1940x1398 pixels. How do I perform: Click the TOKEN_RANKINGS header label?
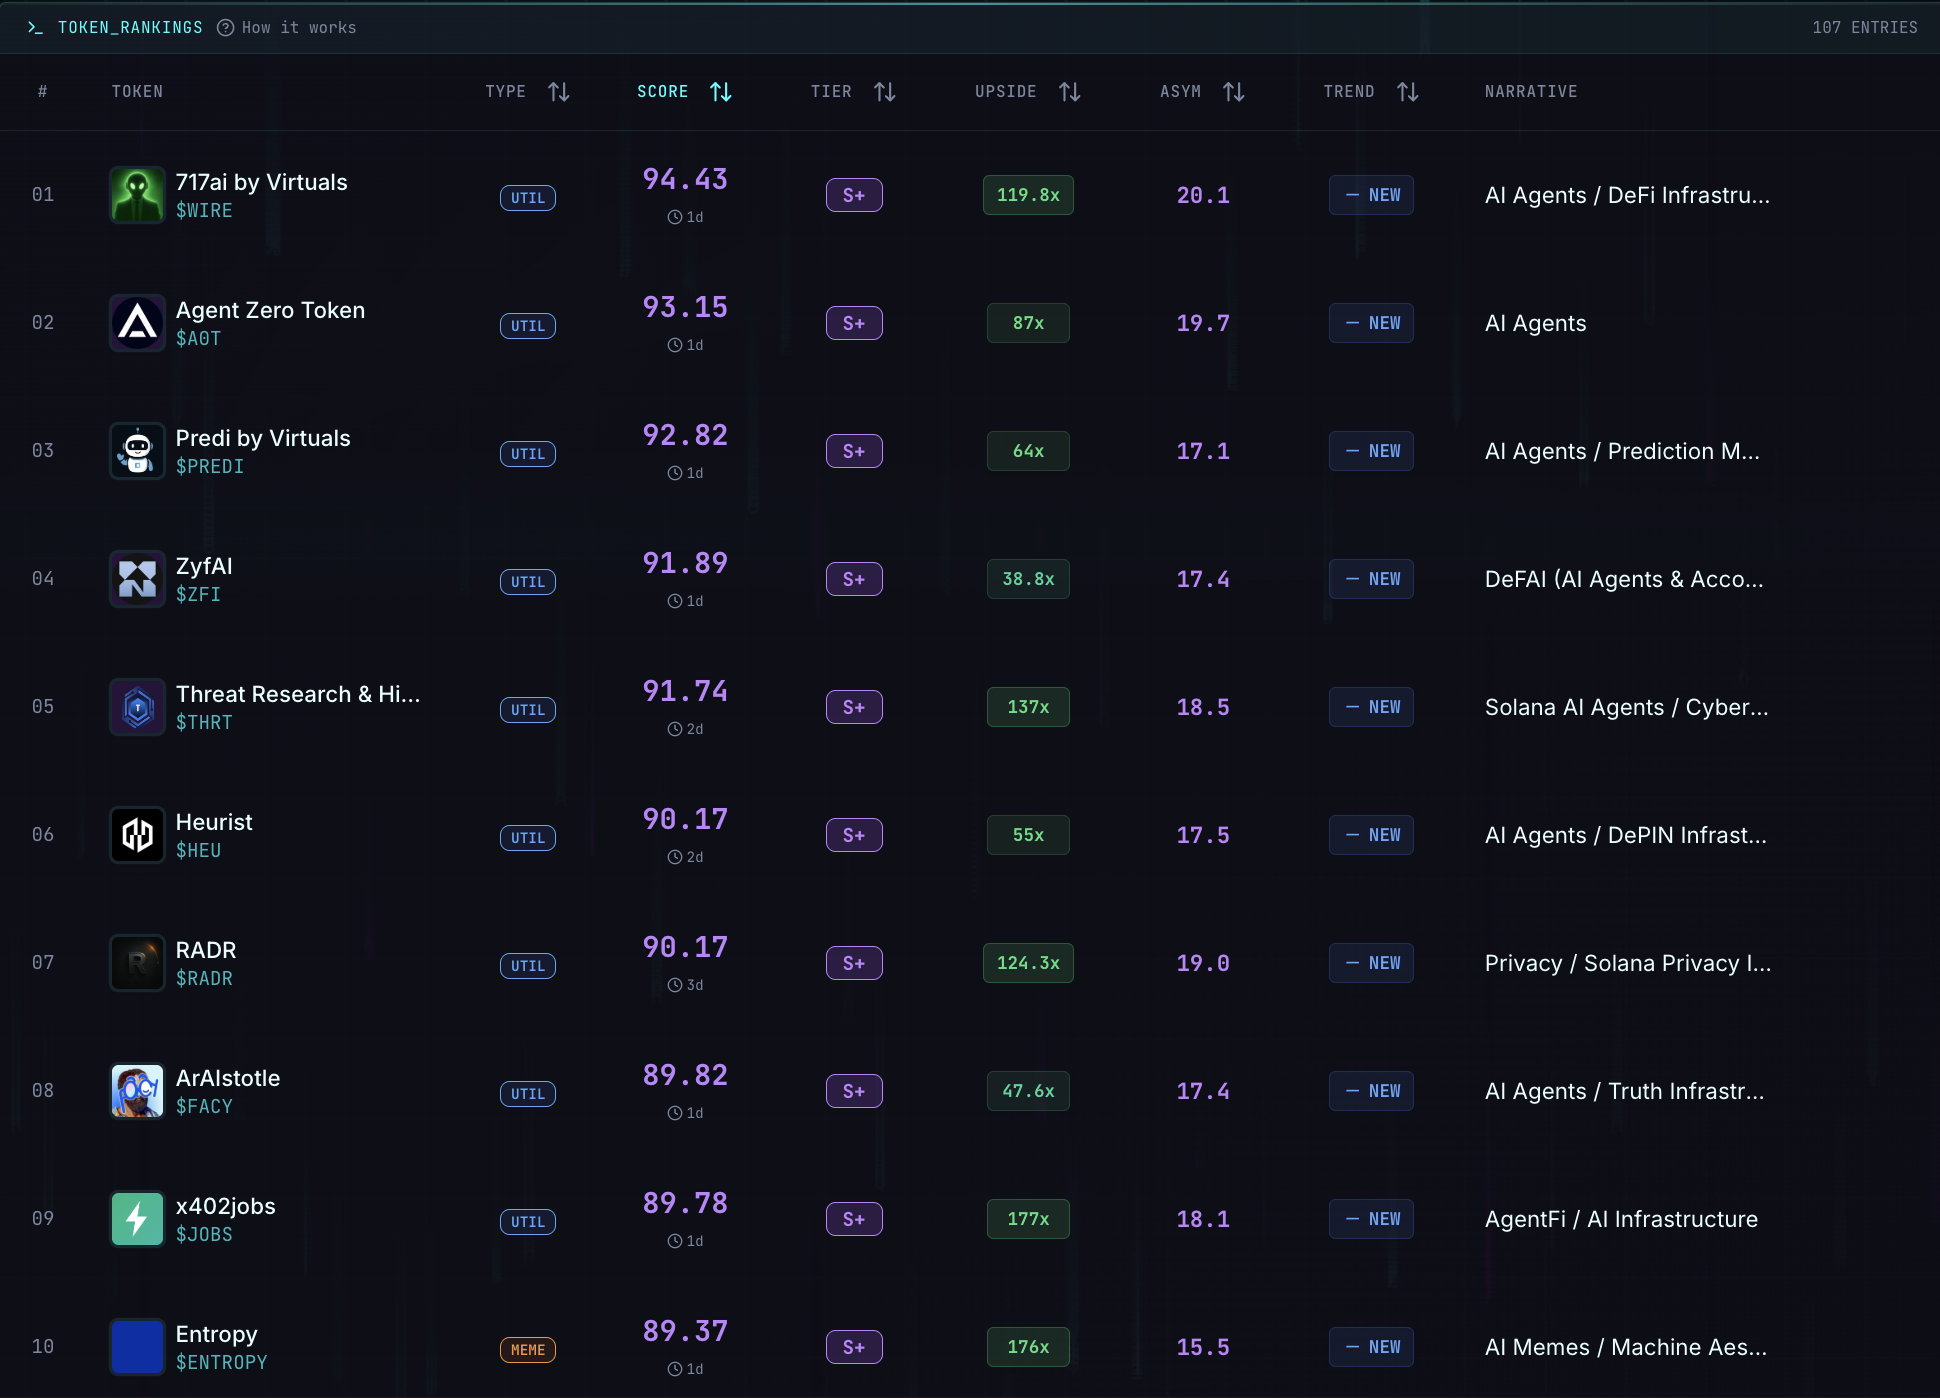point(129,27)
